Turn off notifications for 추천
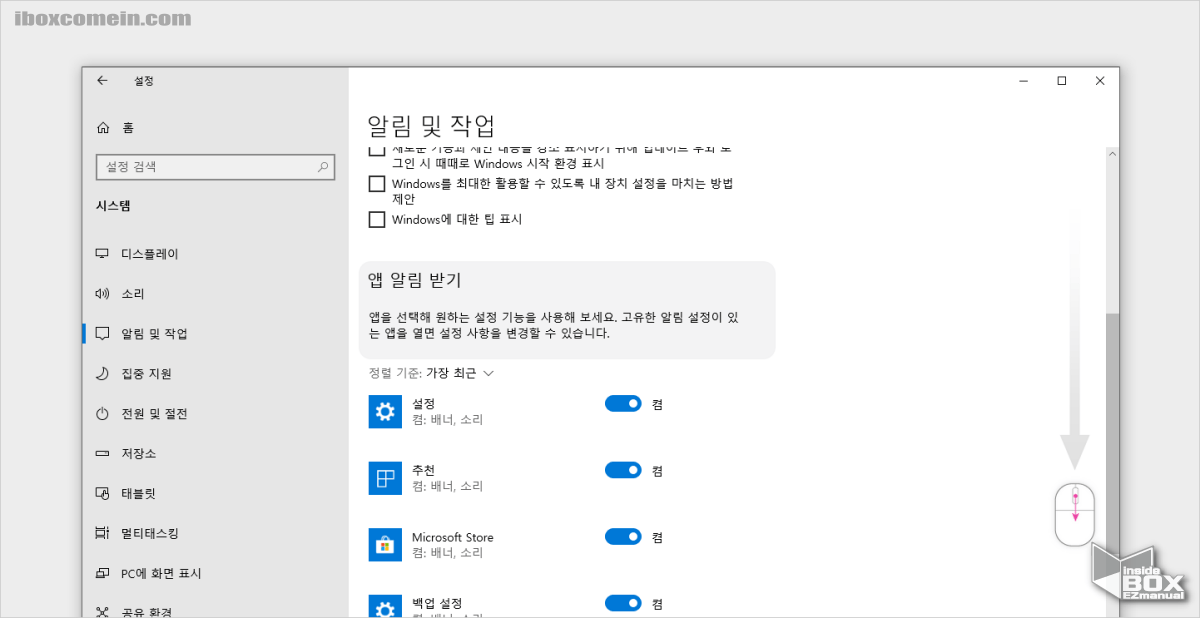The height and width of the screenshot is (618, 1200). click(x=623, y=470)
